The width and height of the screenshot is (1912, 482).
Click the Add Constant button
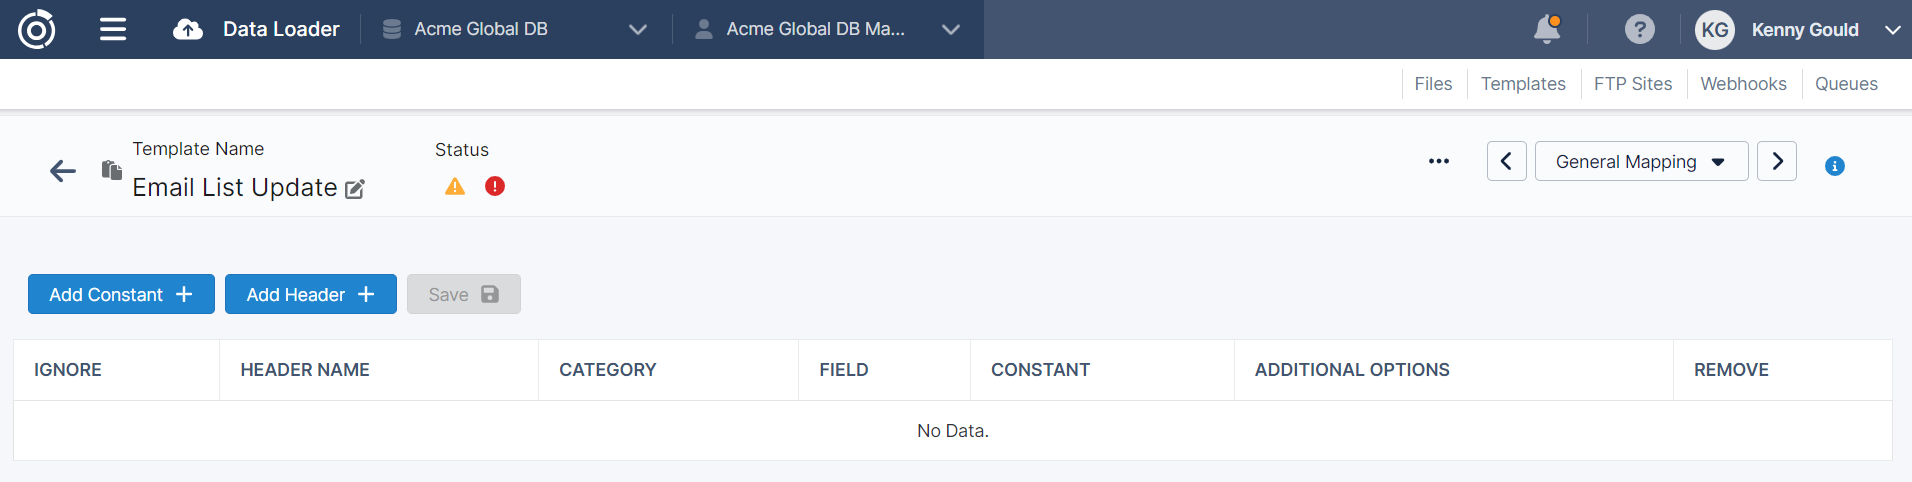coord(121,294)
